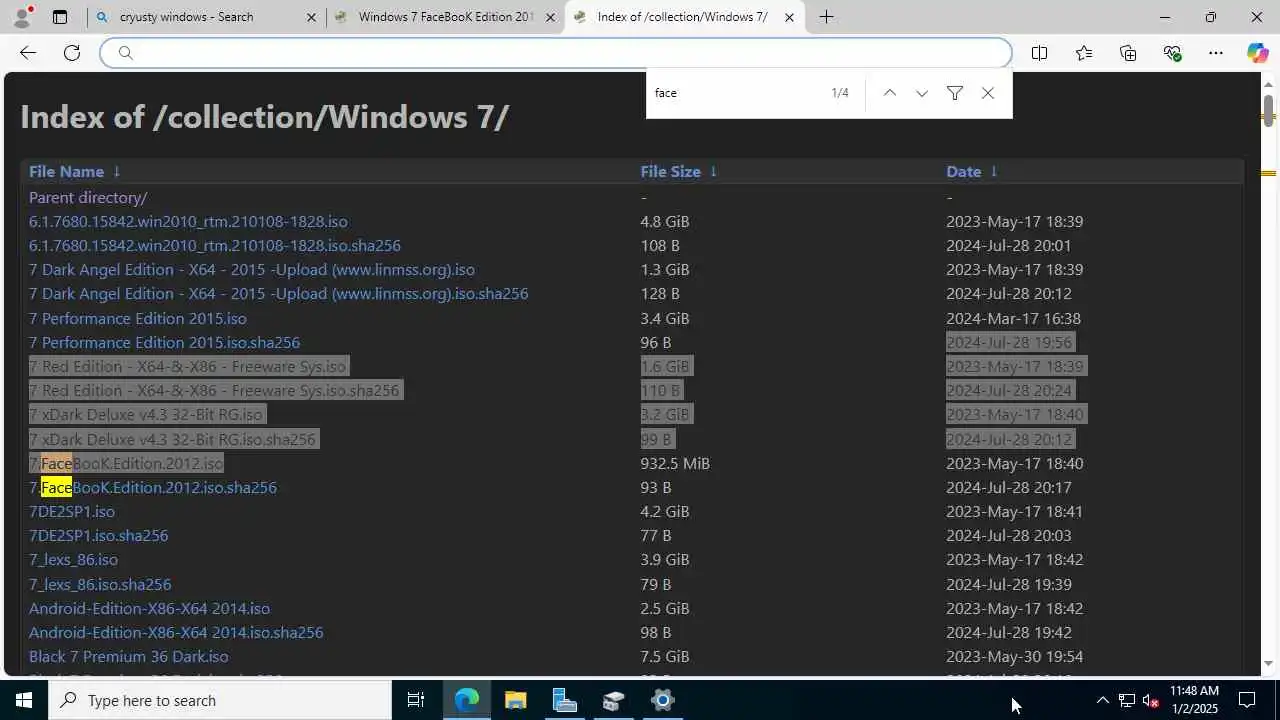This screenshot has width=1280, height=720.
Task: Open the Windows Start menu
Action: pyautogui.click(x=24, y=700)
